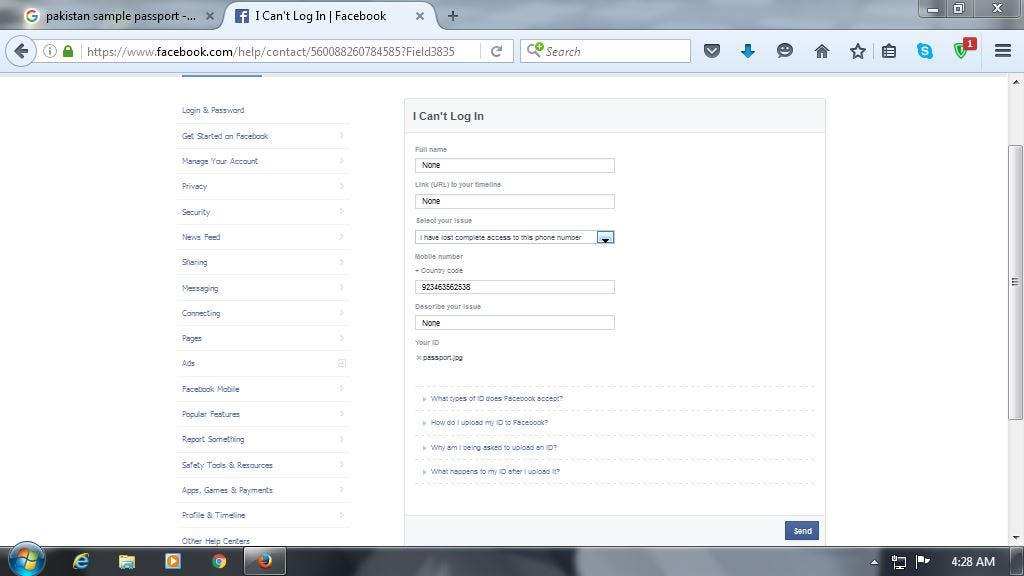The height and width of the screenshot is (576, 1024).
Task: Close the I Can't Log In tab
Action: [x=420, y=16]
